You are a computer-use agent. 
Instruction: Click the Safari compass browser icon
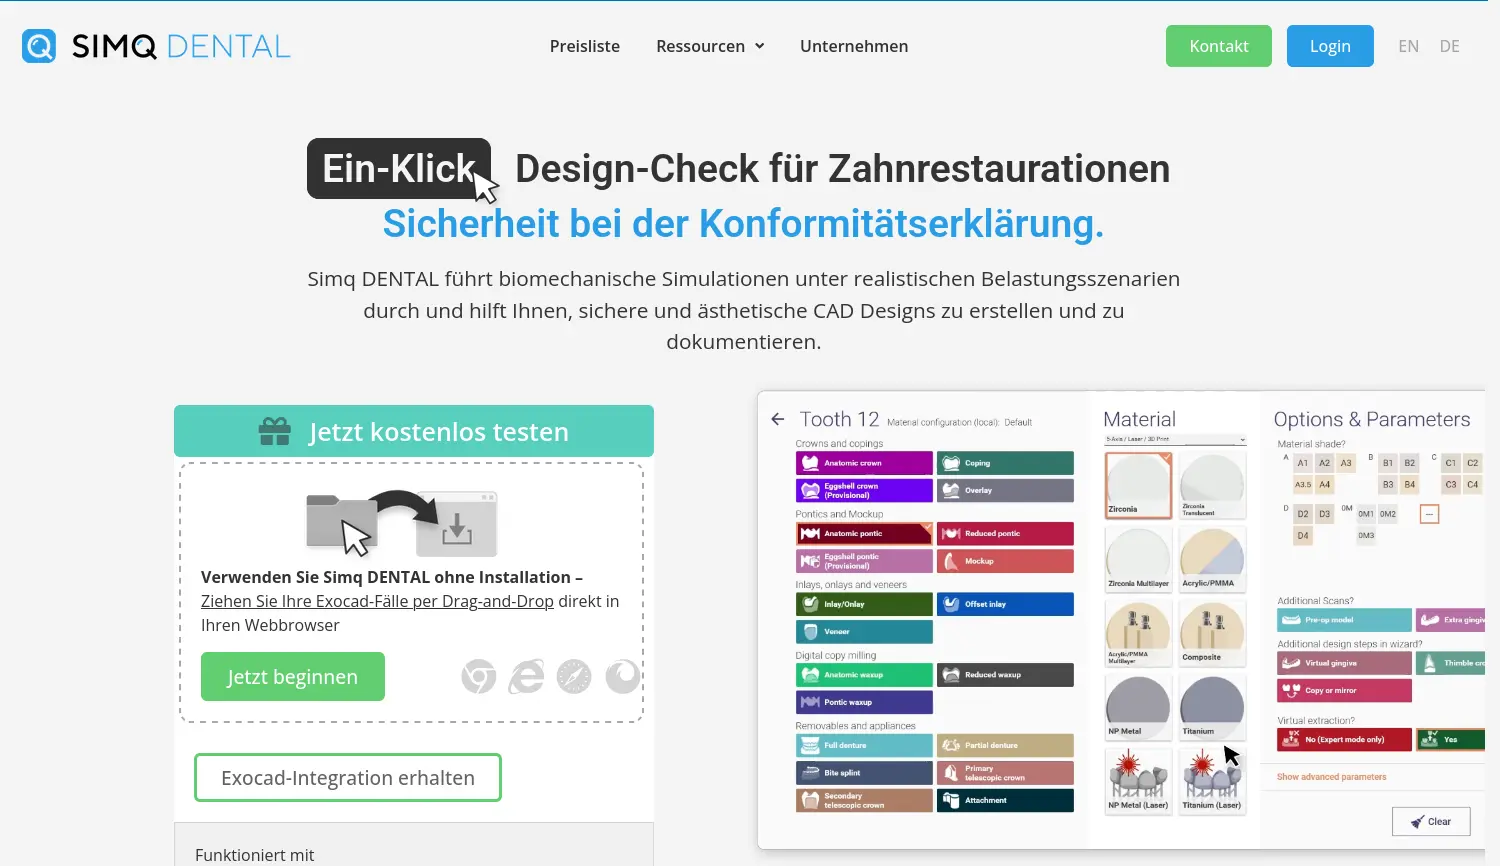(574, 677)
